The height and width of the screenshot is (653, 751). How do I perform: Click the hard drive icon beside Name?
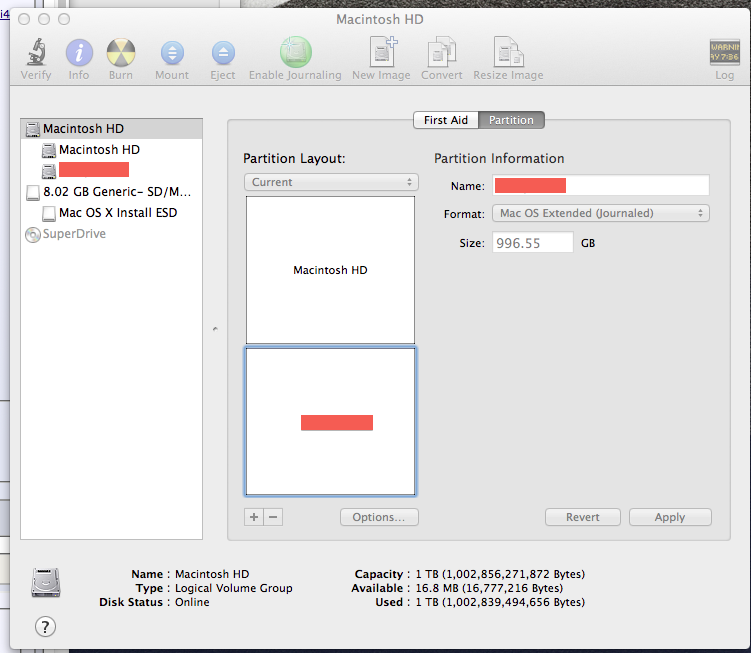pyautogui.click(x=46, y=583)
